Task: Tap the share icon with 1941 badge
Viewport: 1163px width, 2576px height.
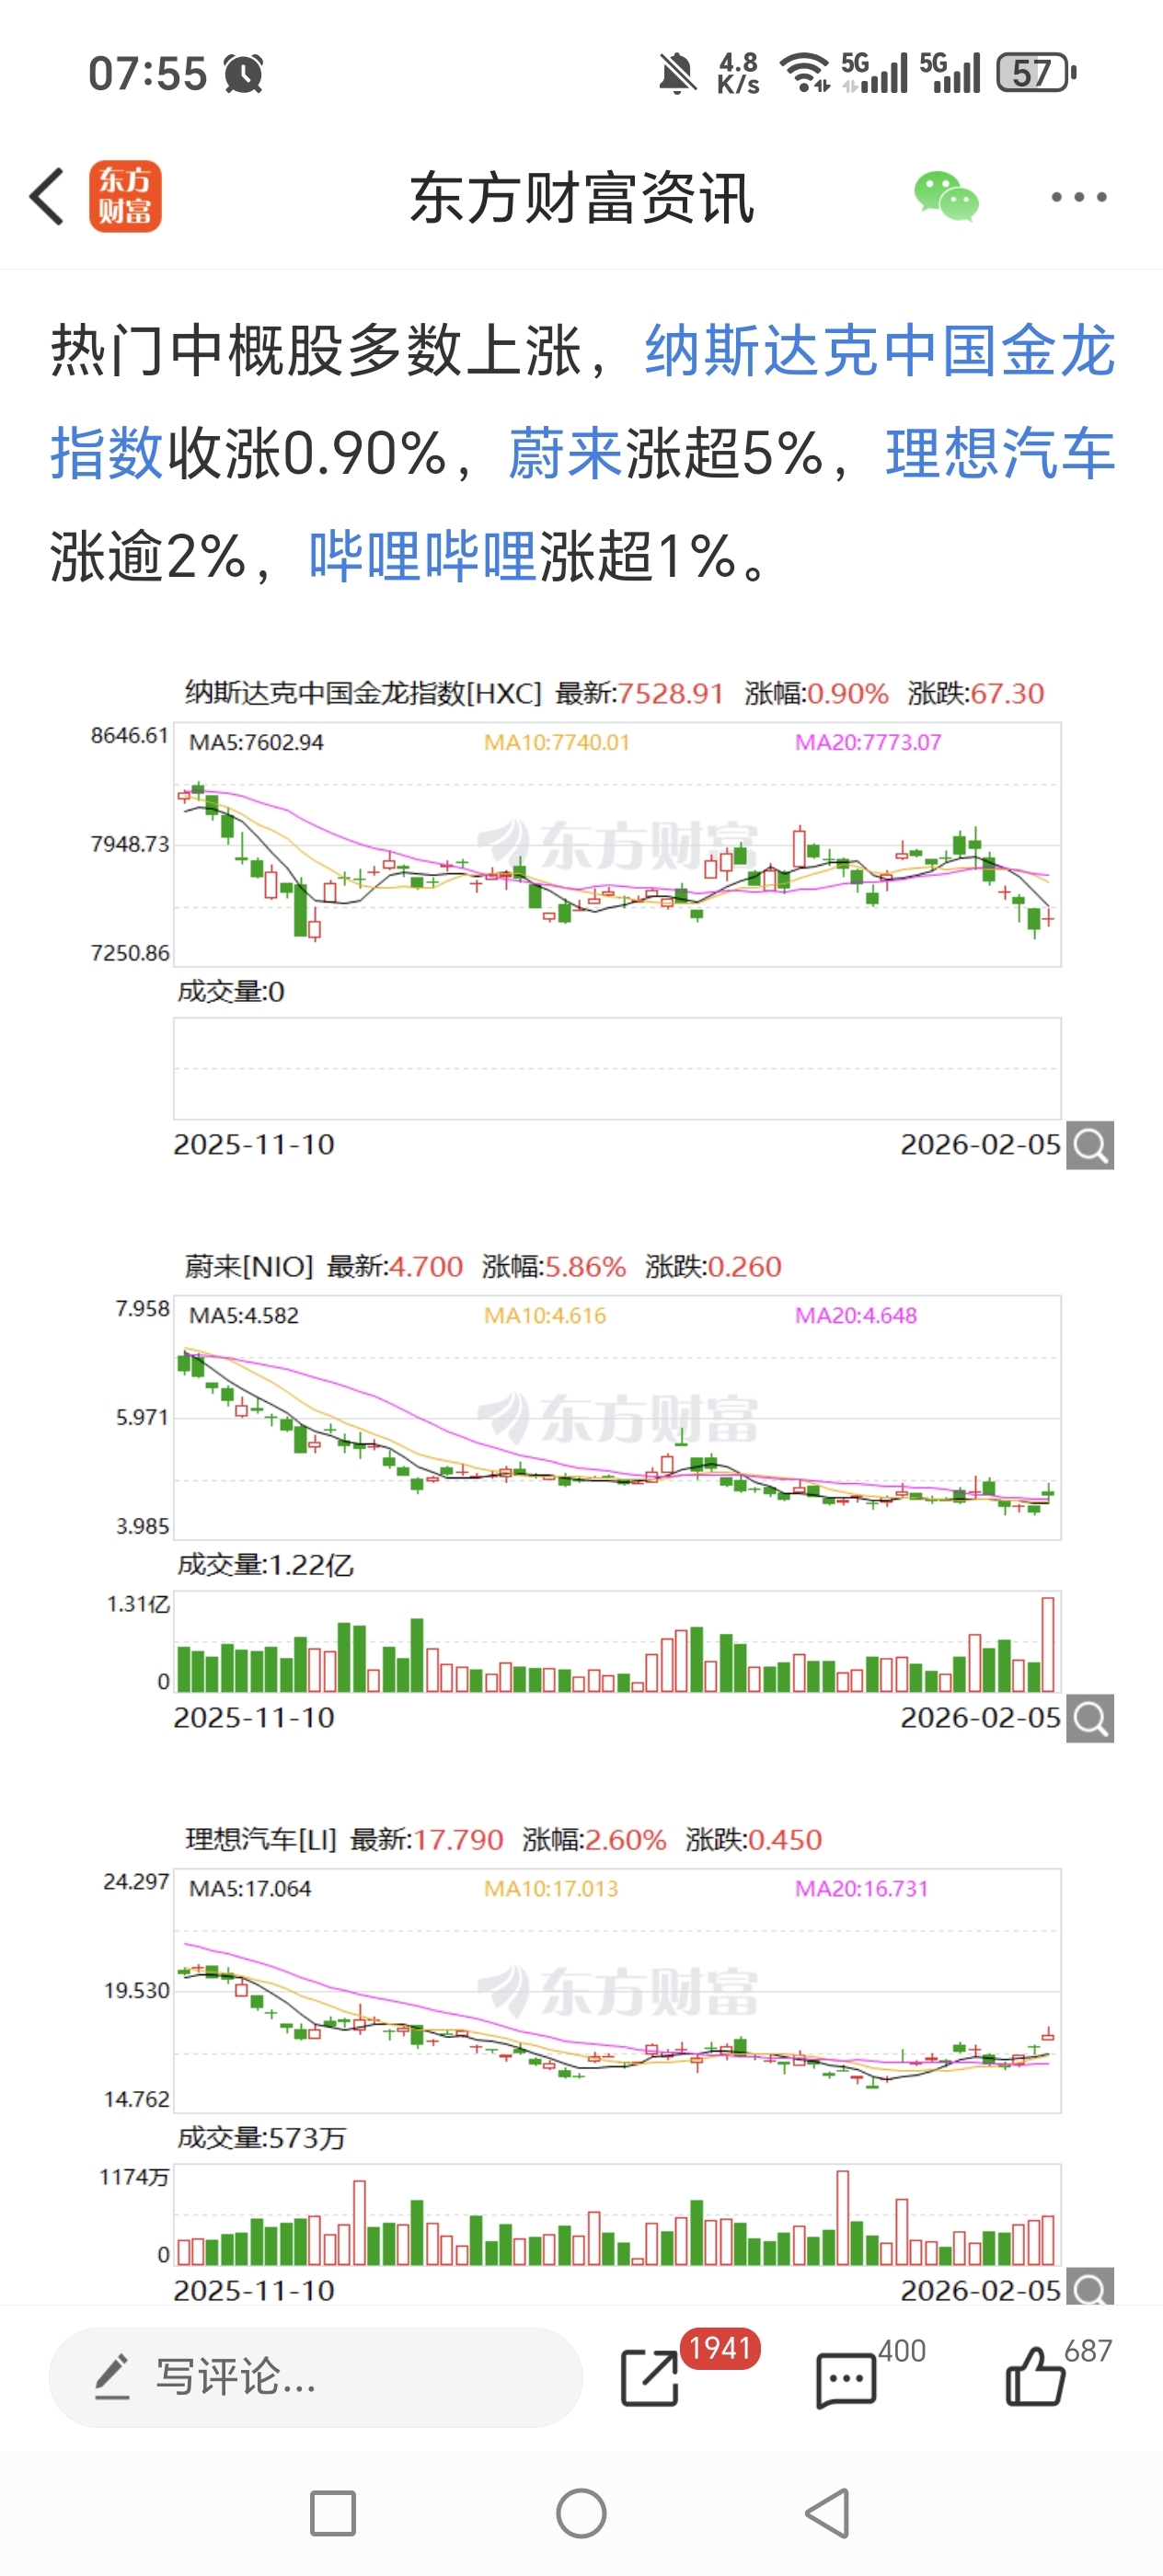Action: coord(651,2377)
